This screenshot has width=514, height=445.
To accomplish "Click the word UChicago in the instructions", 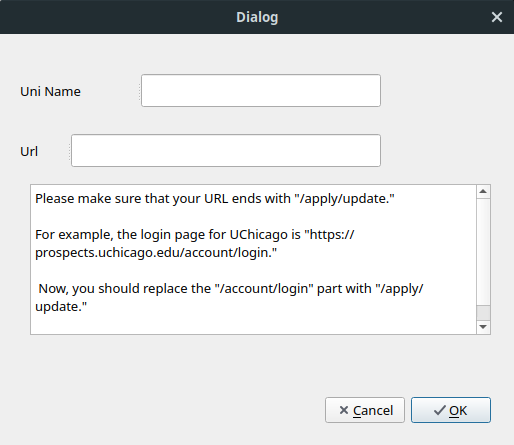I will pyautogui.click(x=259, y=235).
